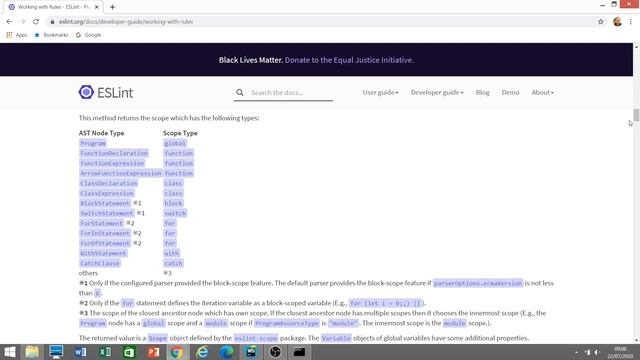
Task: Click the ArrowFunctionExpression code label
Action: click(121, 173)
